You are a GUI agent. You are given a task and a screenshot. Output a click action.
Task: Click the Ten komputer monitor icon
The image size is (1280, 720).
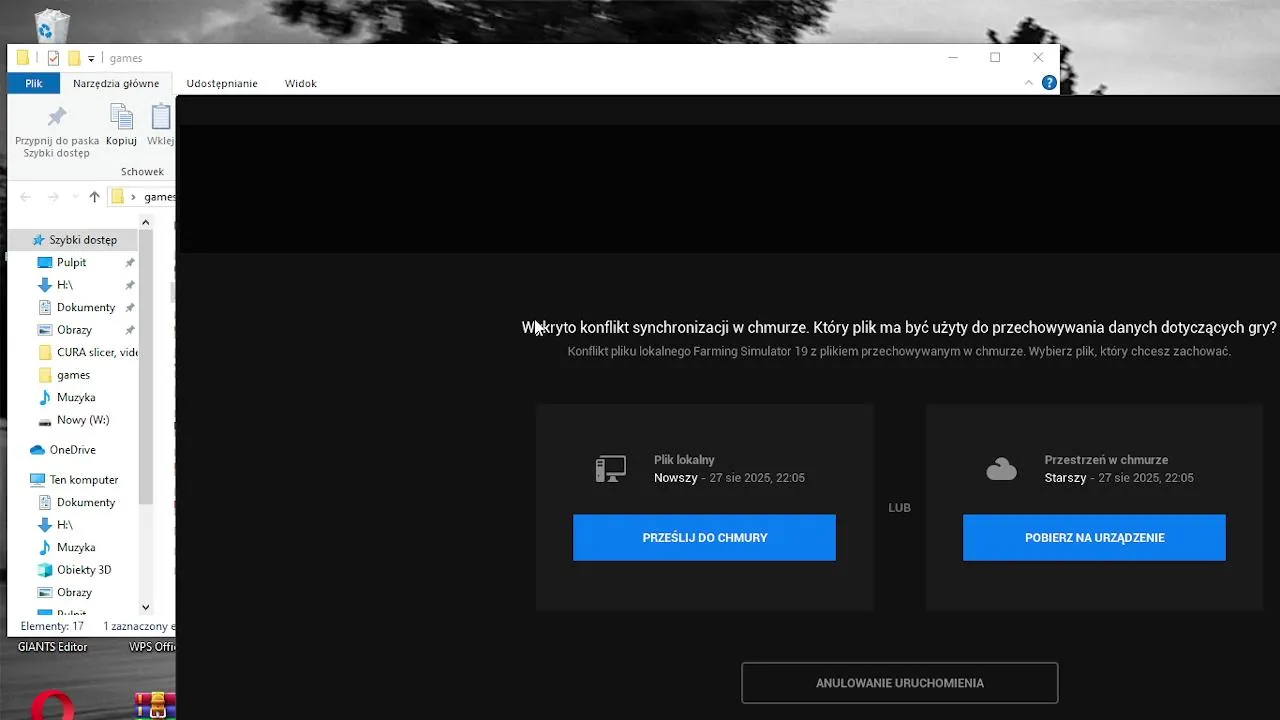click(37, 480)
